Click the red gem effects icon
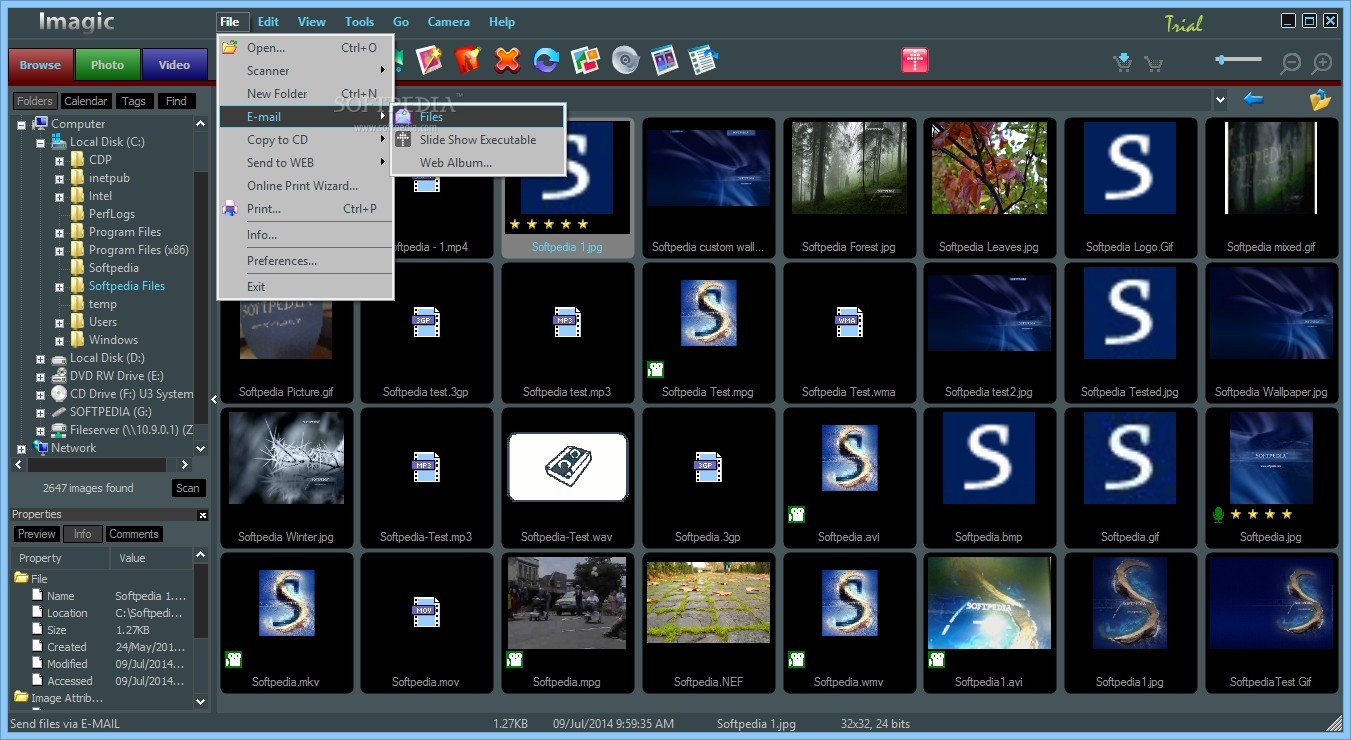Viewport: 1351px width, 740px height. point(468,60)
